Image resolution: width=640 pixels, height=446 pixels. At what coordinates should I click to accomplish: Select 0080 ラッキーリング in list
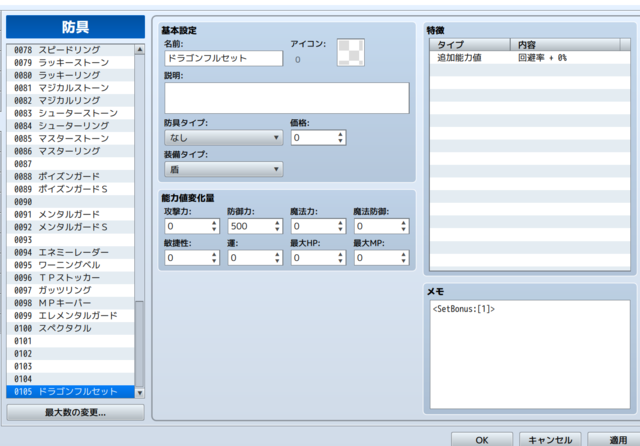(70, 75)
